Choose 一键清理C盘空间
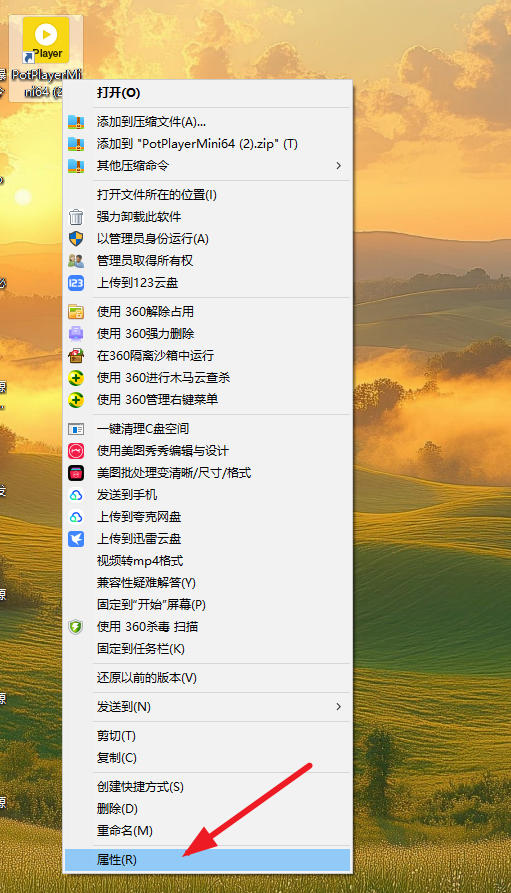 pos(207,429)
